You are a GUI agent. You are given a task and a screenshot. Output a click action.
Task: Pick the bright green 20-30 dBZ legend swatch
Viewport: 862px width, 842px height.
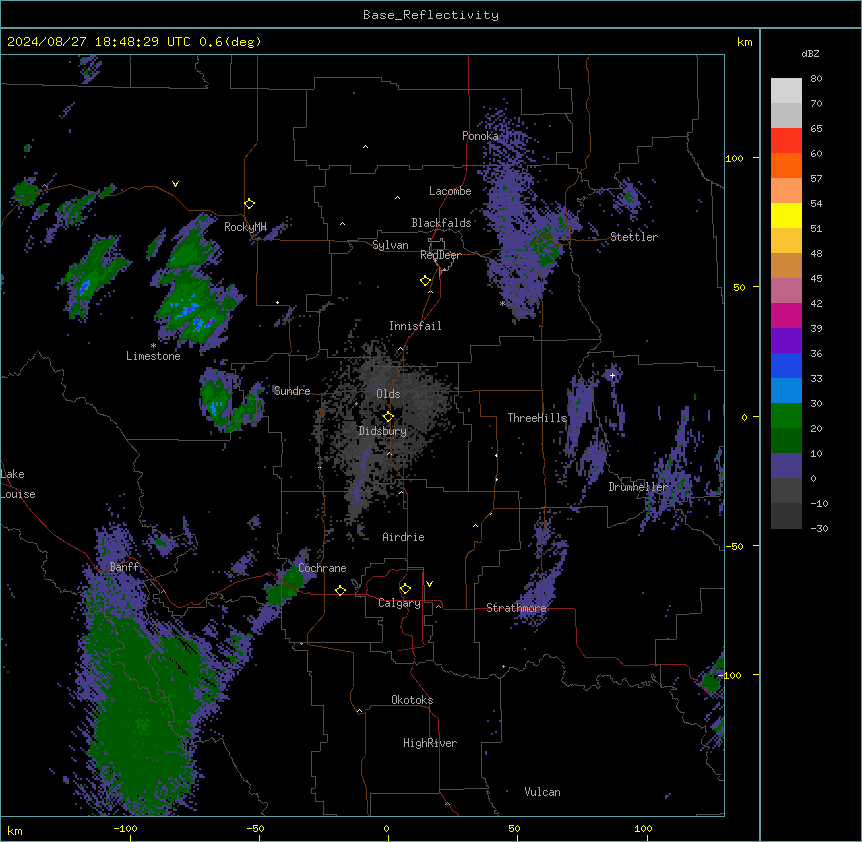786,416
